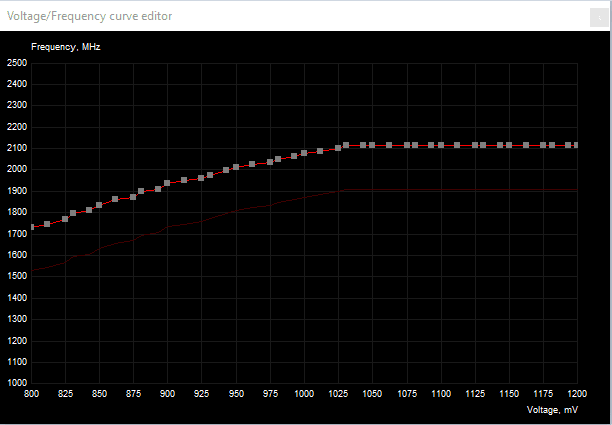Click the 1300 frequency axis label
612x425 pixels.
[x=17, y=319]
